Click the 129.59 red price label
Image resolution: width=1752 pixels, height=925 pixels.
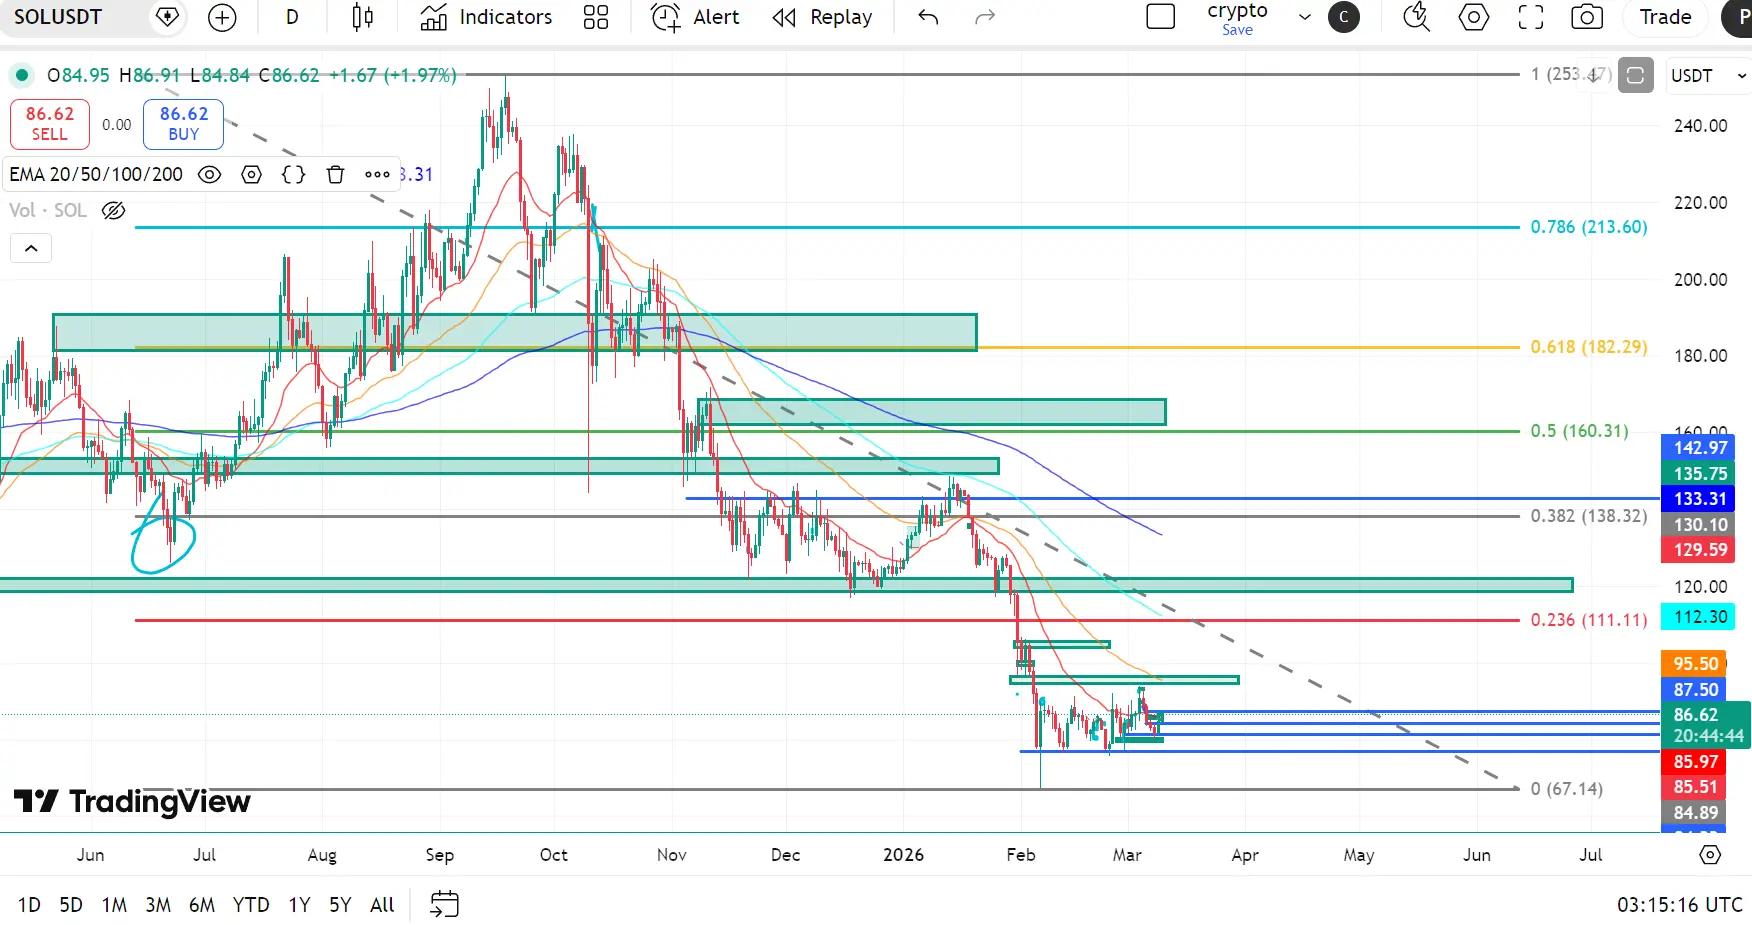coord(1698,550)
